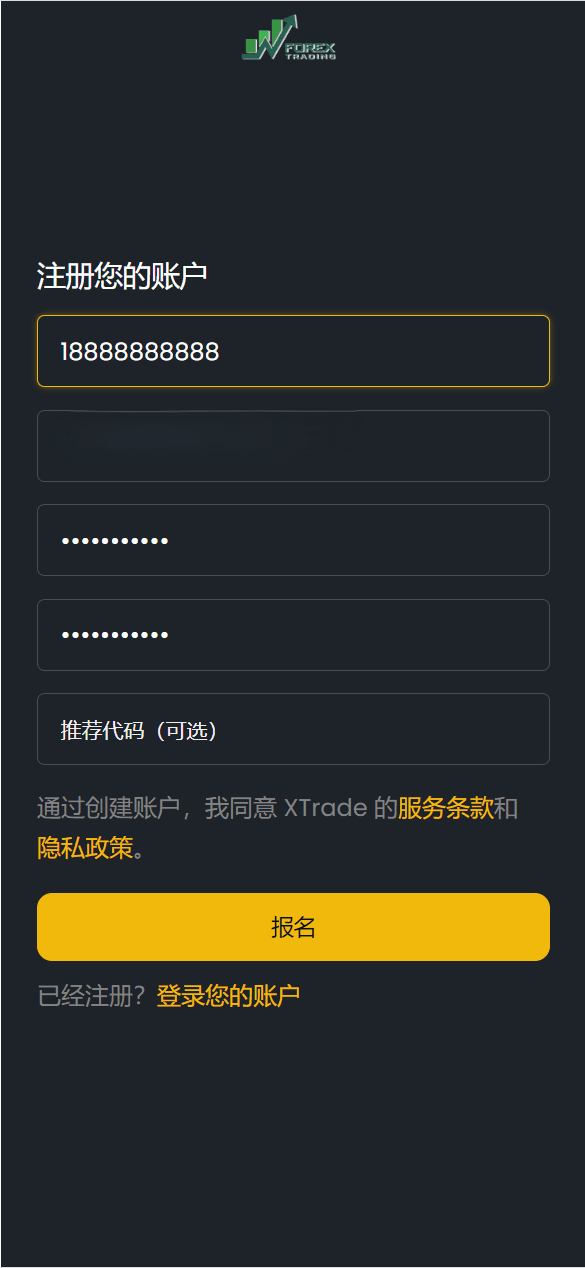Click the XTrade name in agreement text
585x1268 pixels.
pyautogui.click(x=325, y=808)
